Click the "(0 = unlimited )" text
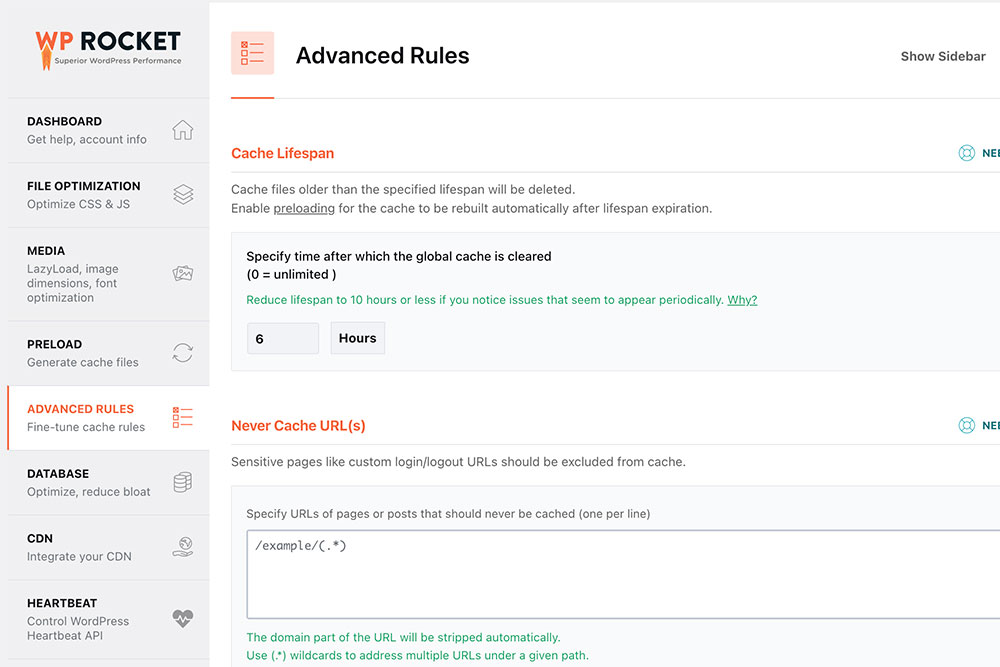This screenshot has width=1000, height=667. point(291,274)
